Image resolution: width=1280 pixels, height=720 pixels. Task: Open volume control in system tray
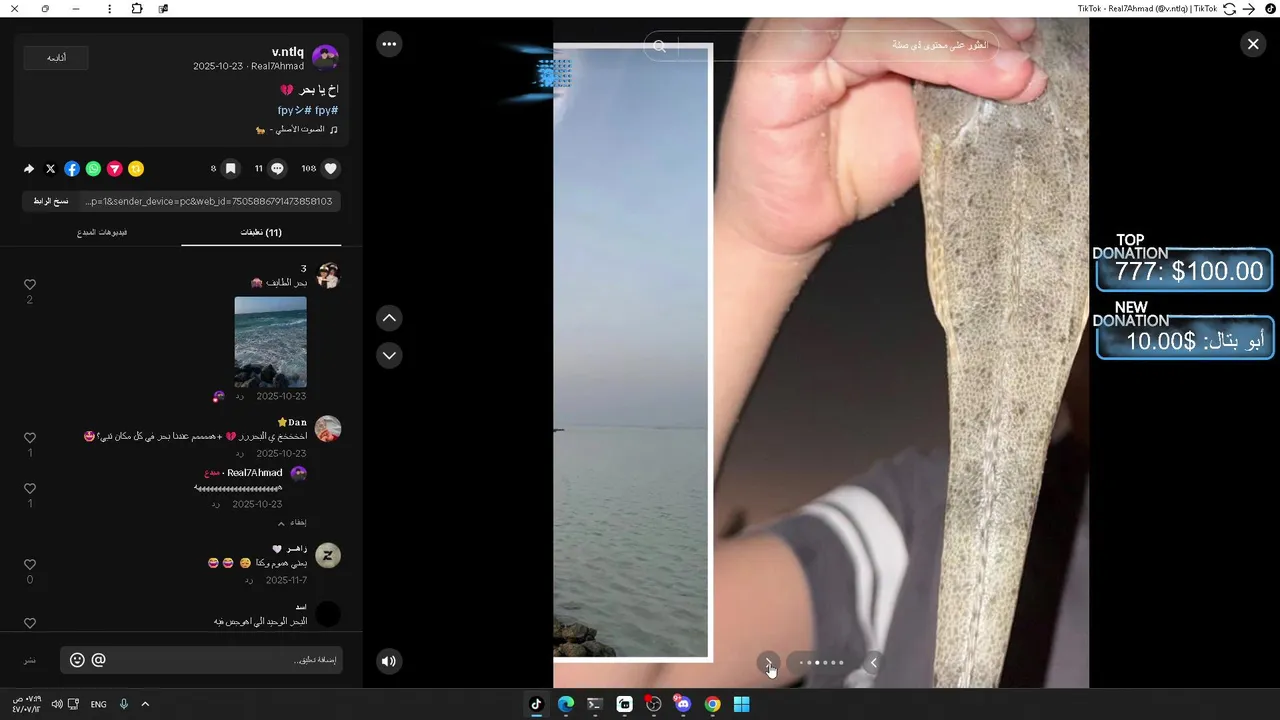click(x=57, y=704)
